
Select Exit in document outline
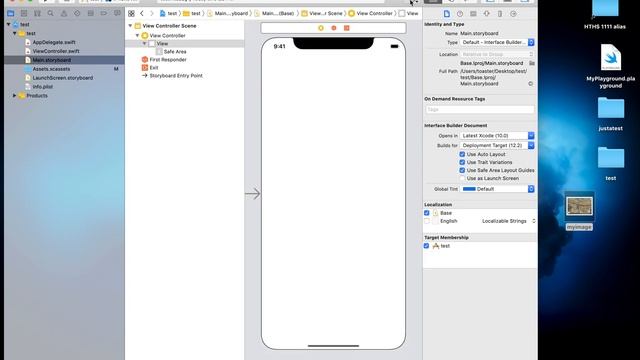point(154,68)
